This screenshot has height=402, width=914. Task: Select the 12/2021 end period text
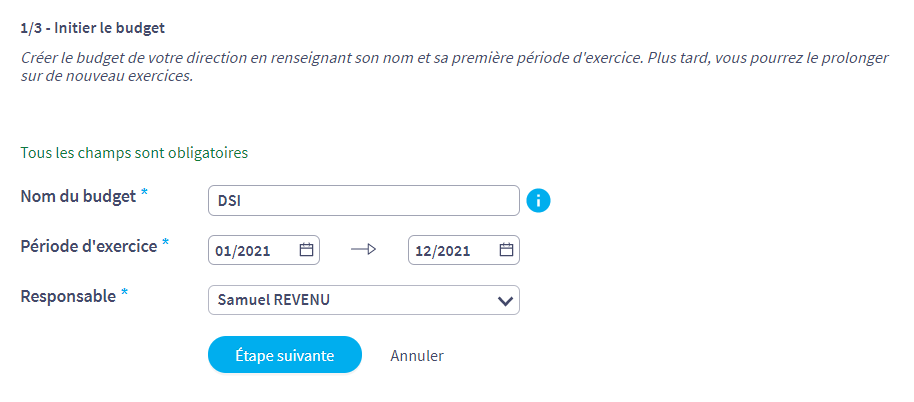(x=443, y=251)
